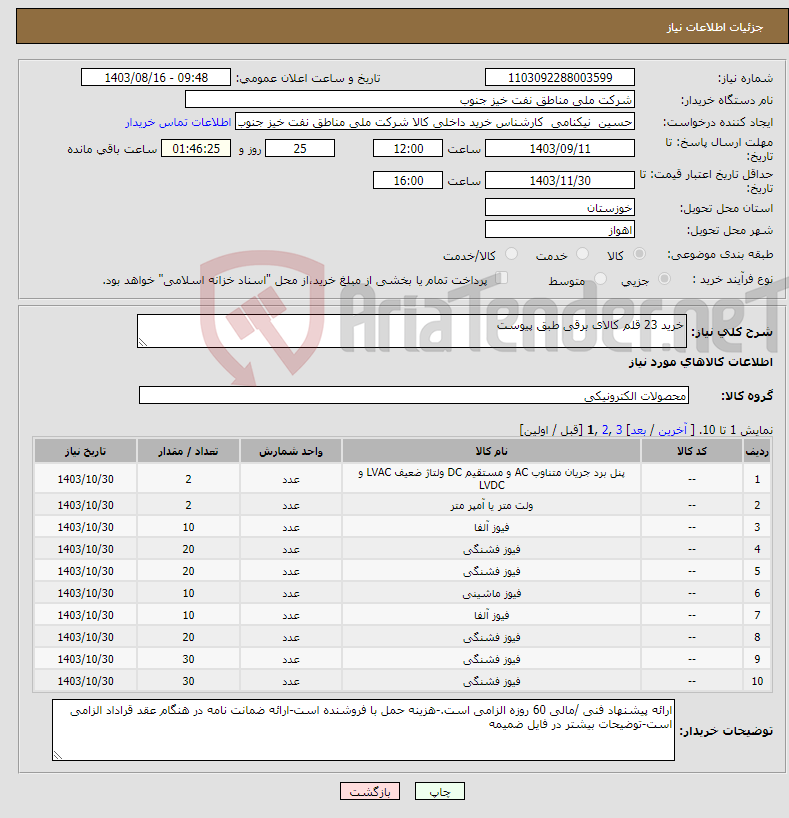Select row 4 item فیوز فشنگی

click(x=491, y=549)
